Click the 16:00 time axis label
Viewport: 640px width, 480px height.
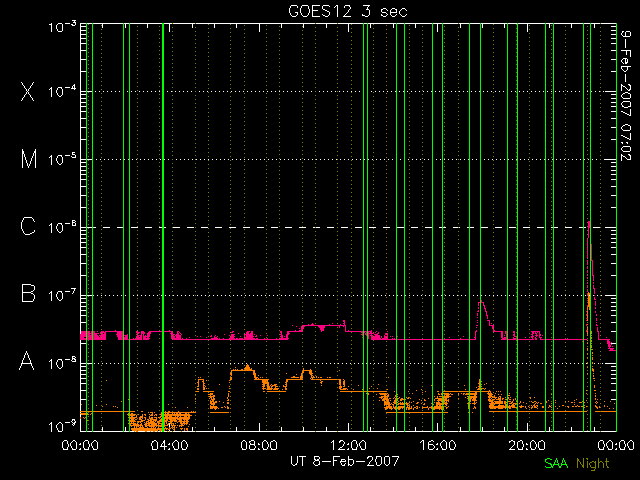(x=438, y=445)
